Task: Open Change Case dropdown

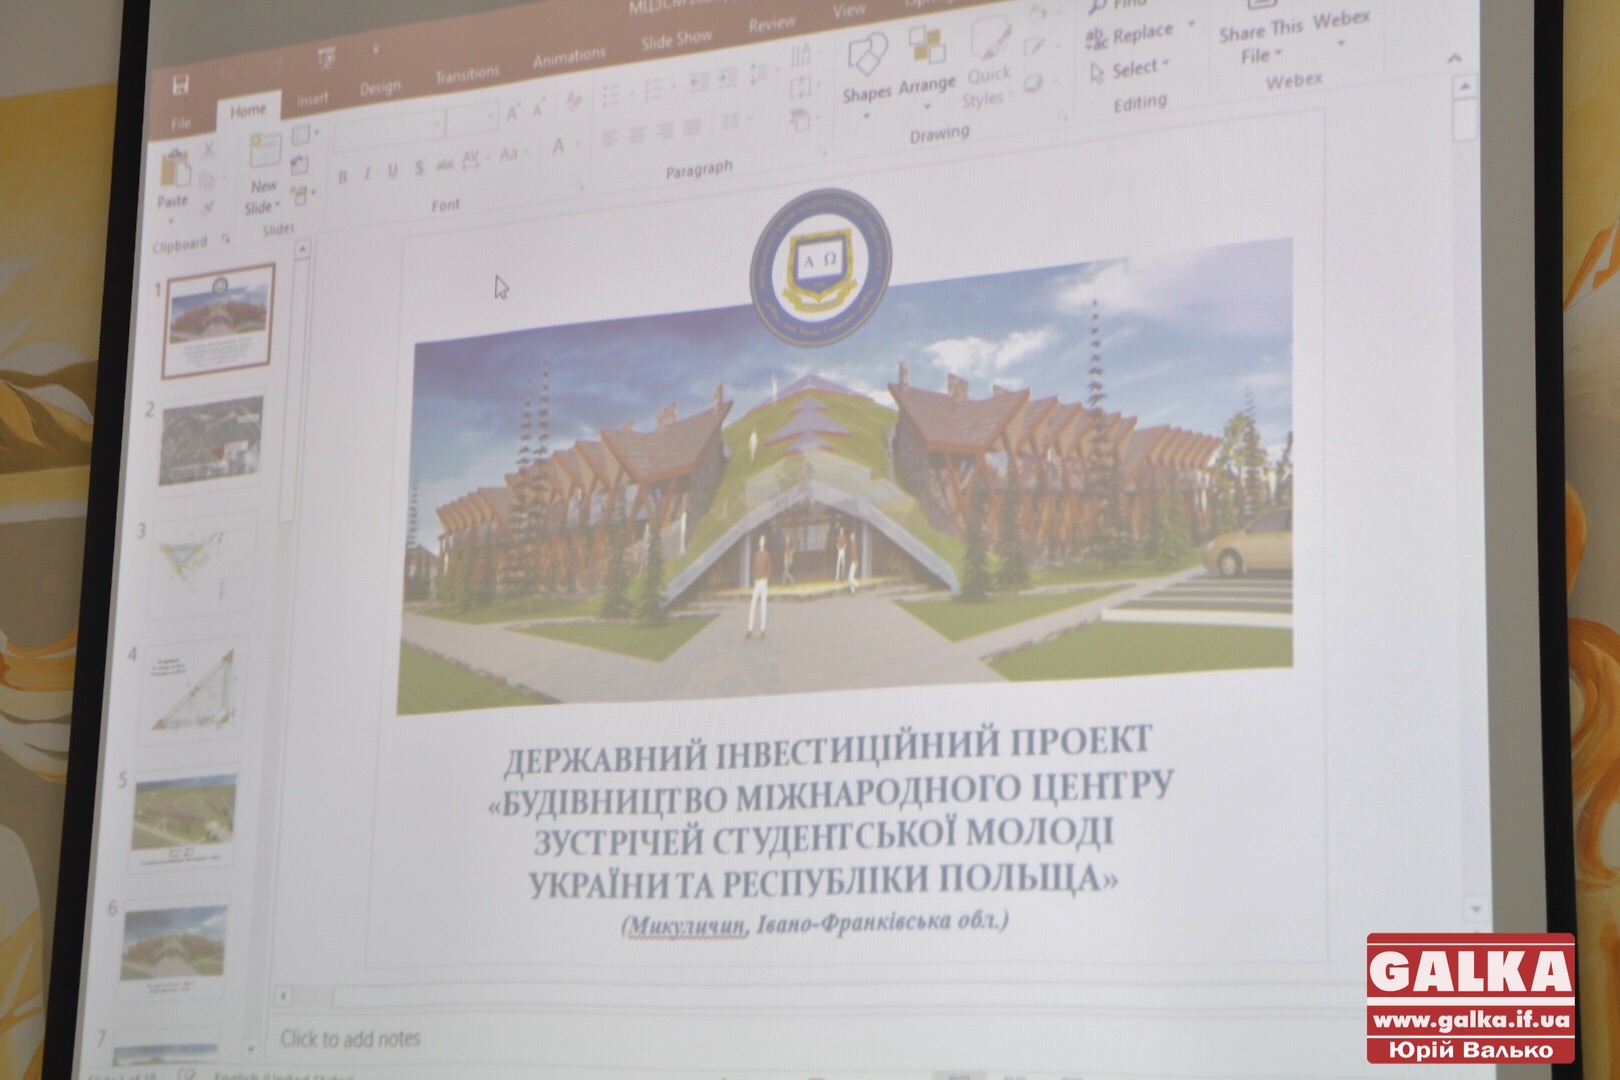Action: point(511,154)
